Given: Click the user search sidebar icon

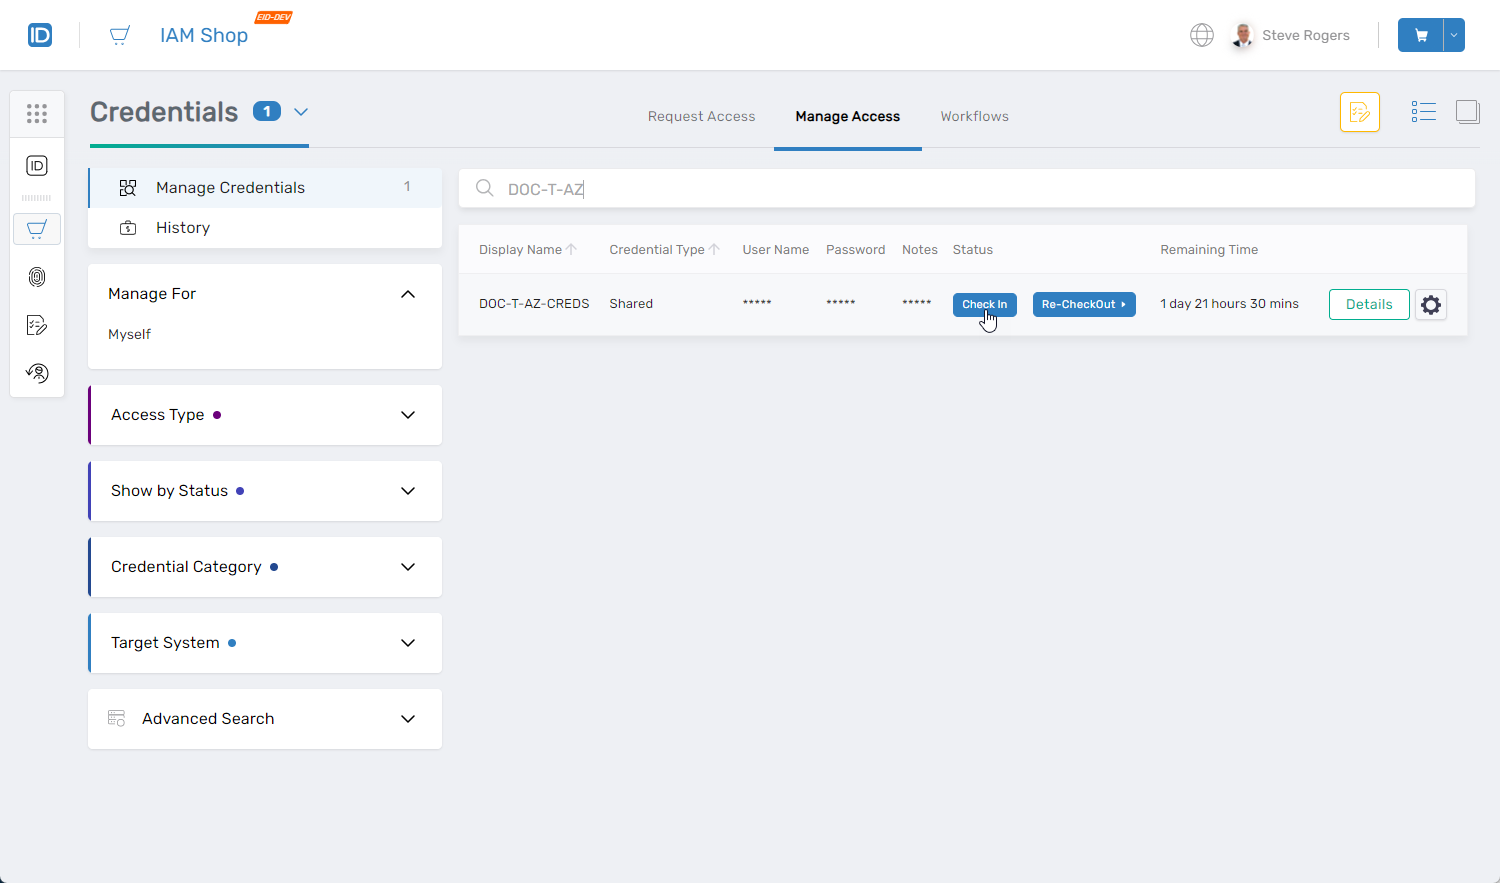Looking at the screenshot, I should tap(37, 373).
